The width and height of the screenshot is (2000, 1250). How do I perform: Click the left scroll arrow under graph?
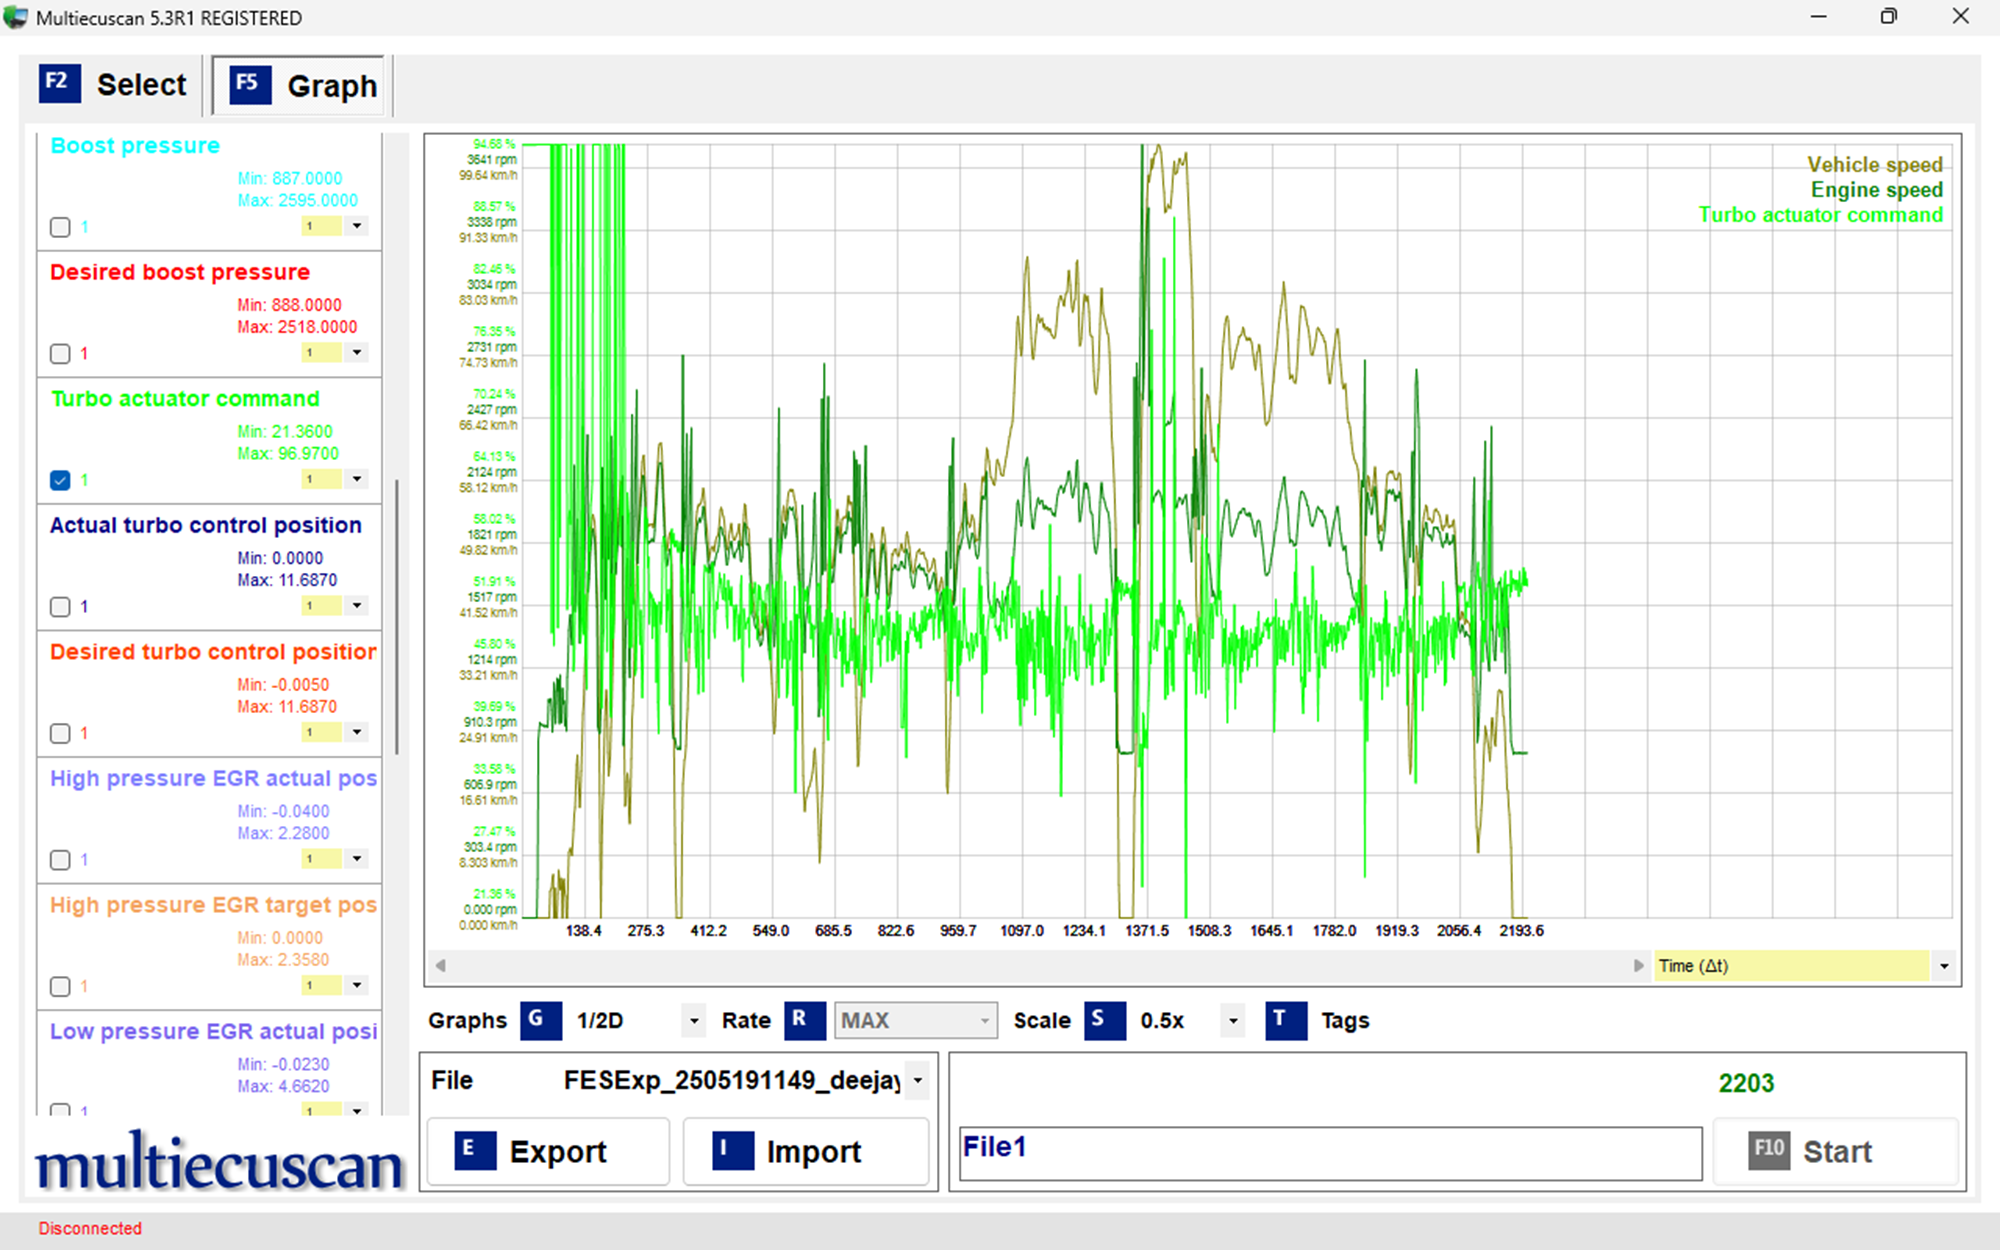tap(440, 965)
